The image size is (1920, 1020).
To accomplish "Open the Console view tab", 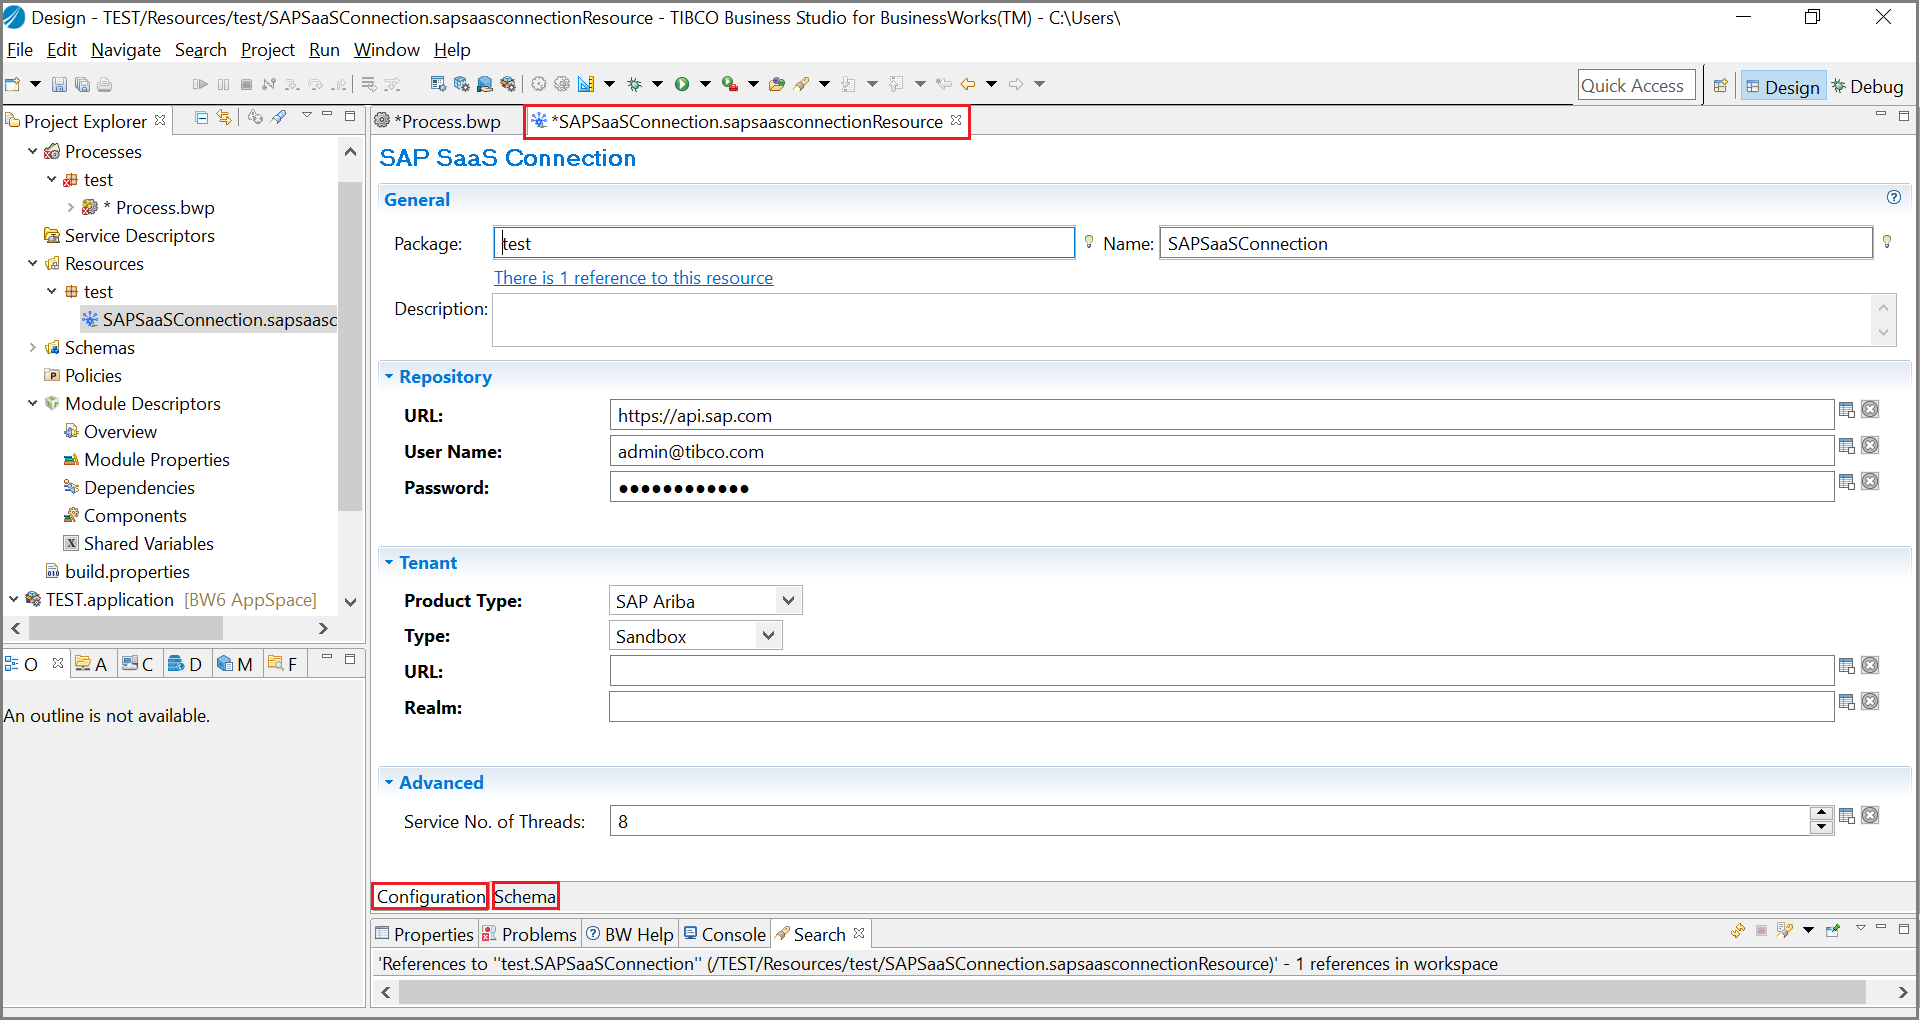I will click(x=725, y=934).
